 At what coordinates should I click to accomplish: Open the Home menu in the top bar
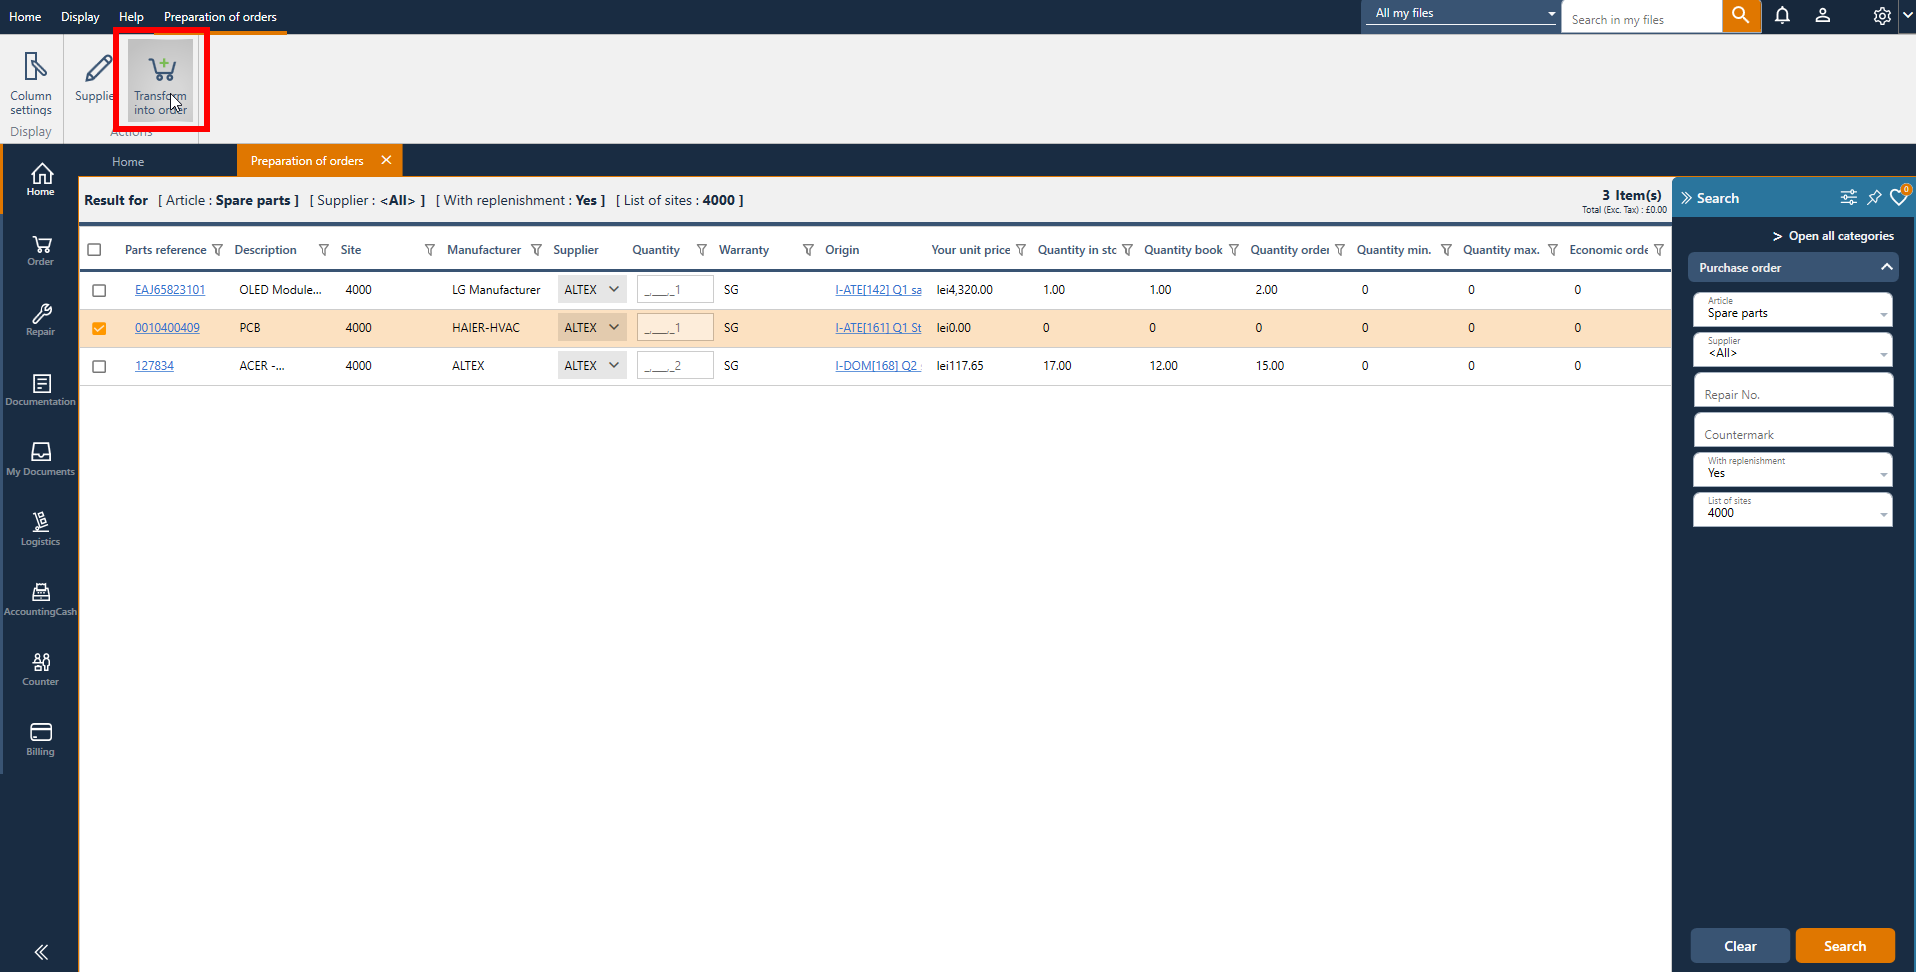pos(25,16)
